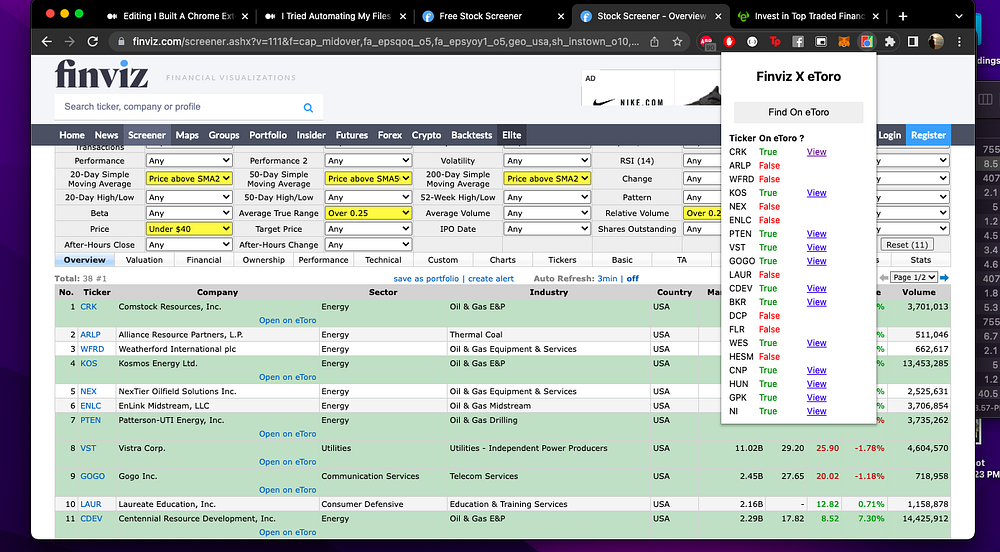Click the share icon in address bar
This screenshot has width=1000, height=552.
654,42
